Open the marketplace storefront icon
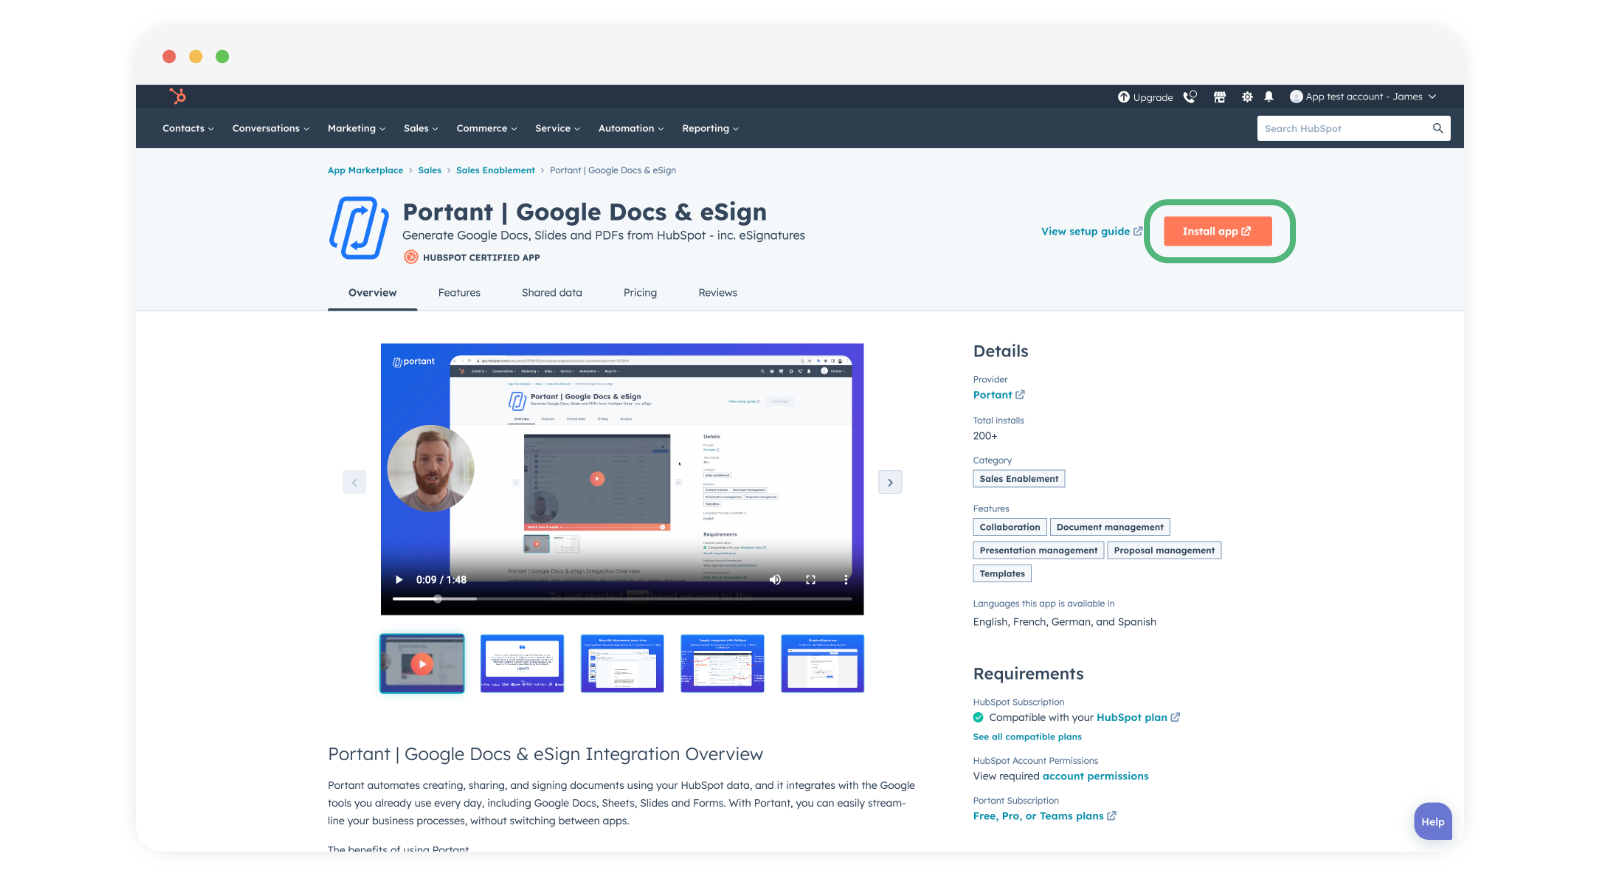Image resolution: width=1600 pixels, height=878 pixels. (1219, 97)
